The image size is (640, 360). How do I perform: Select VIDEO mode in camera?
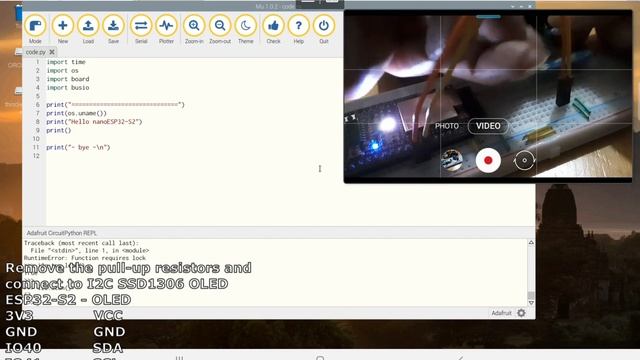pos(488,126)
